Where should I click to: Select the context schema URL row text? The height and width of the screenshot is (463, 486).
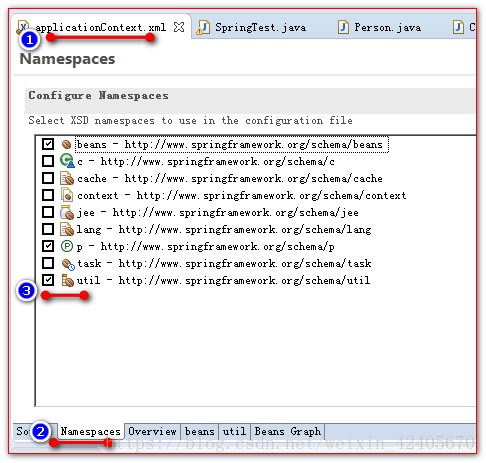(x=242, y=195)
